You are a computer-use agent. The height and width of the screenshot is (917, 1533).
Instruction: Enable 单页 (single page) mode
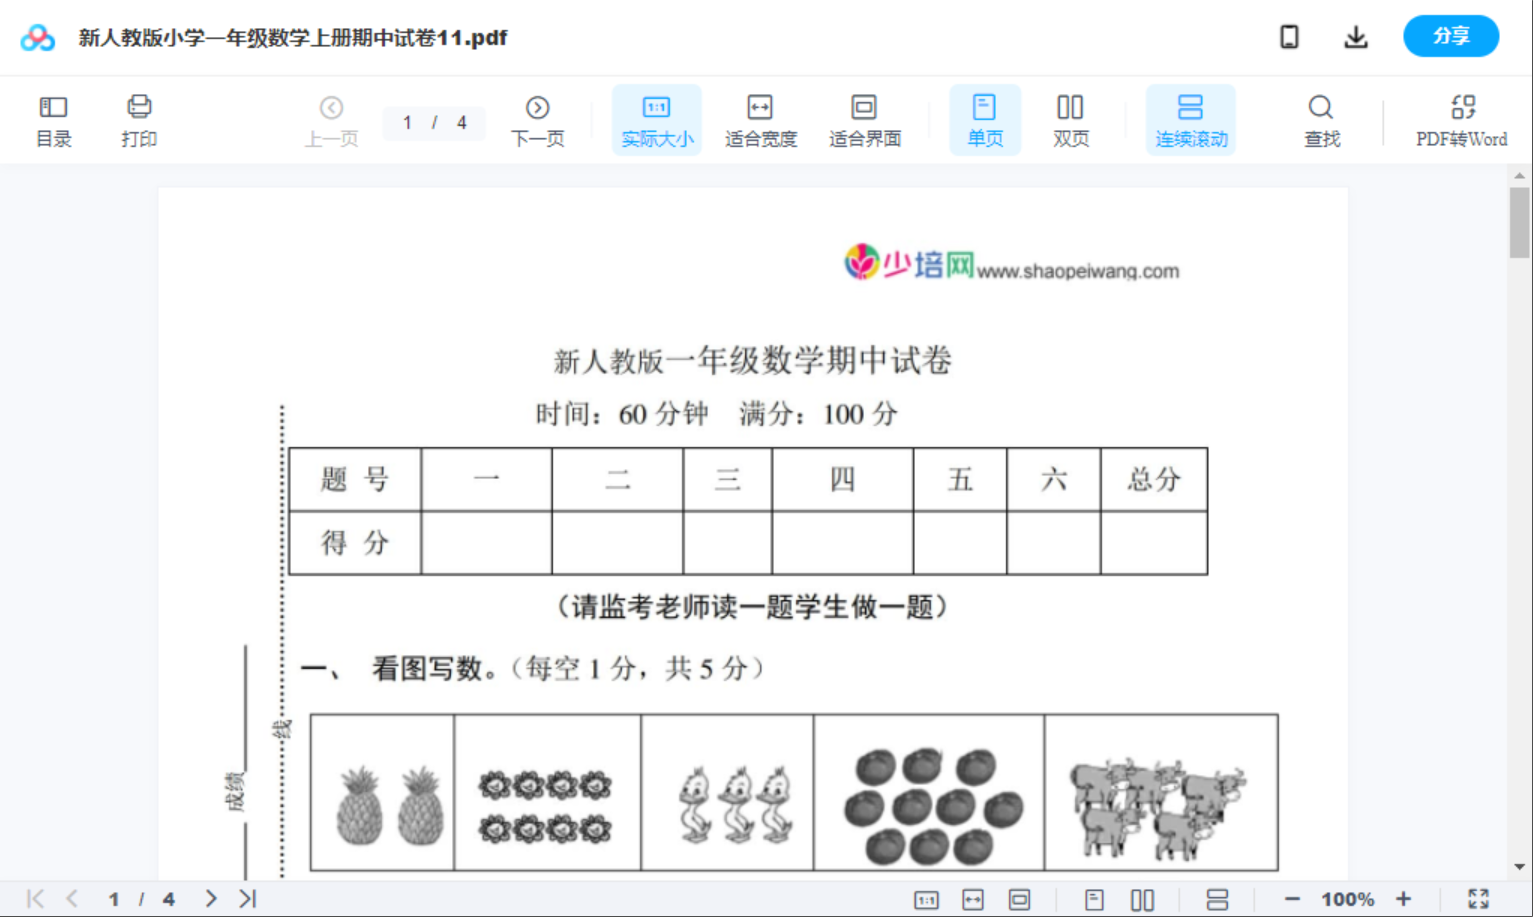point(985,118)
